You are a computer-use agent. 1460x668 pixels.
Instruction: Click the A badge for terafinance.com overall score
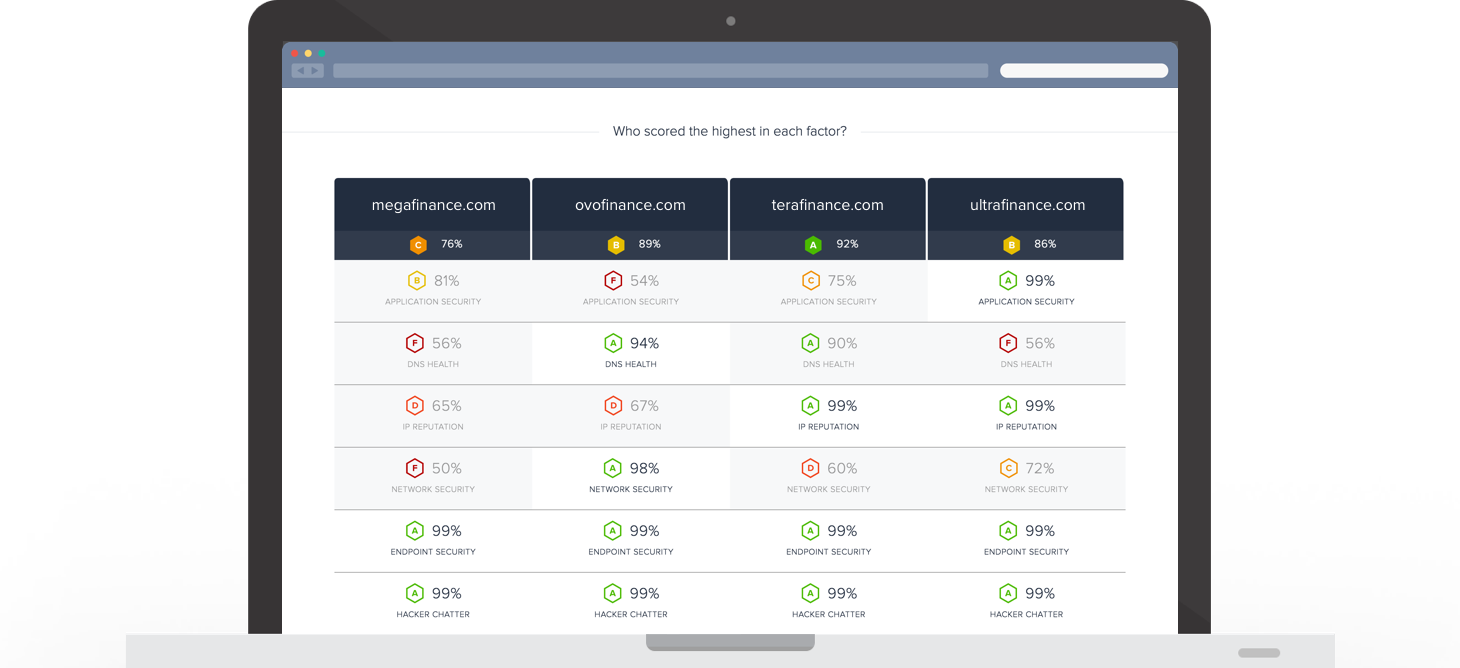tap(812, 243)
